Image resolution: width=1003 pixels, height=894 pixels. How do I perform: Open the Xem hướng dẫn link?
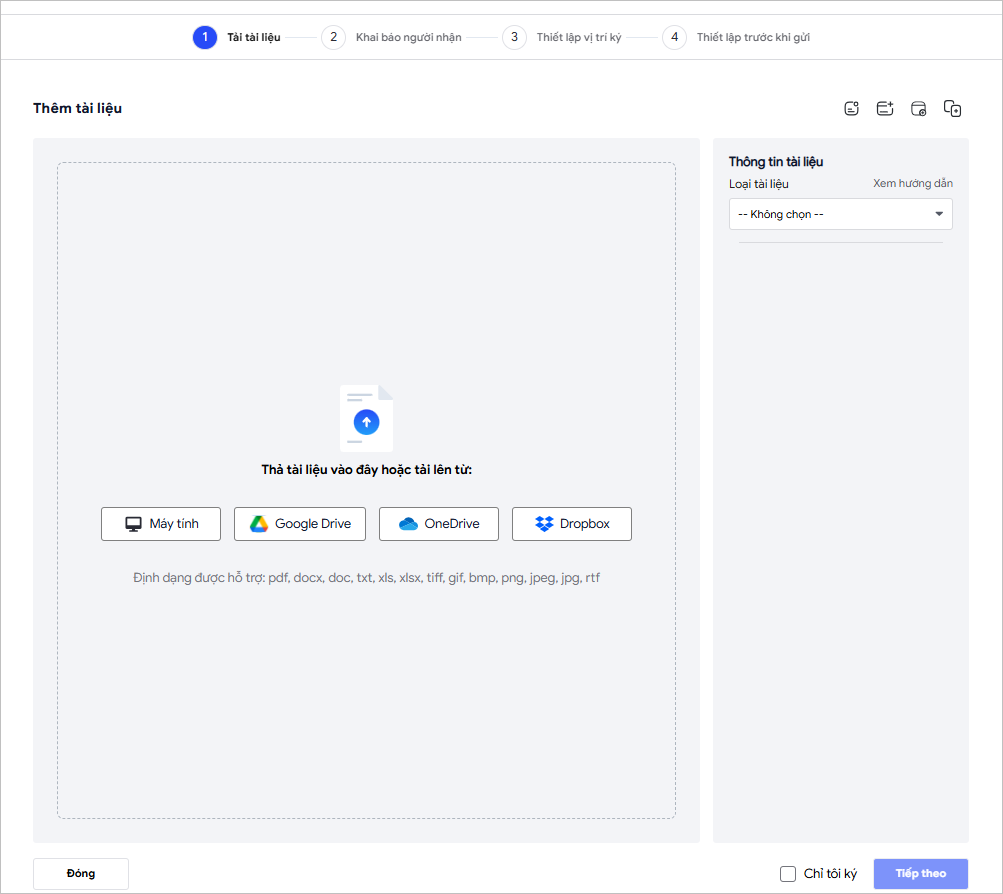[x=912, y=184]
